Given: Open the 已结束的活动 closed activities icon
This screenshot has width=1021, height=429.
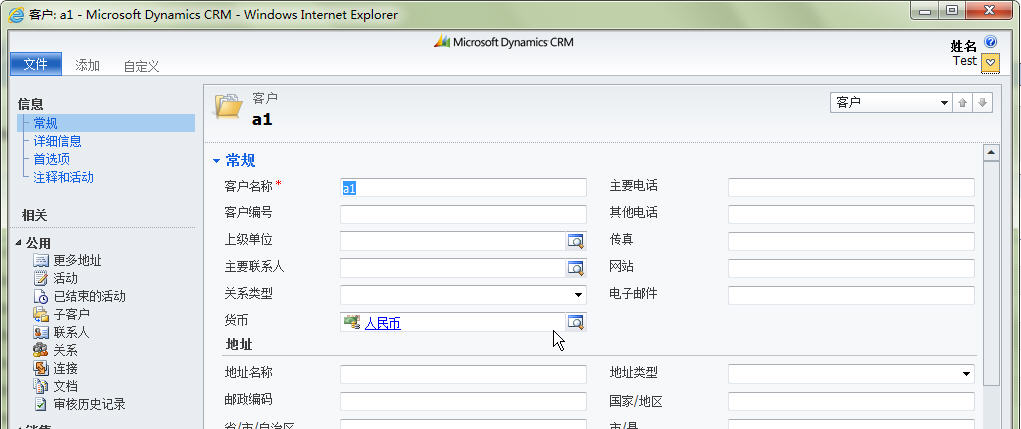Looking at the screenshot, I should [41, 296].
